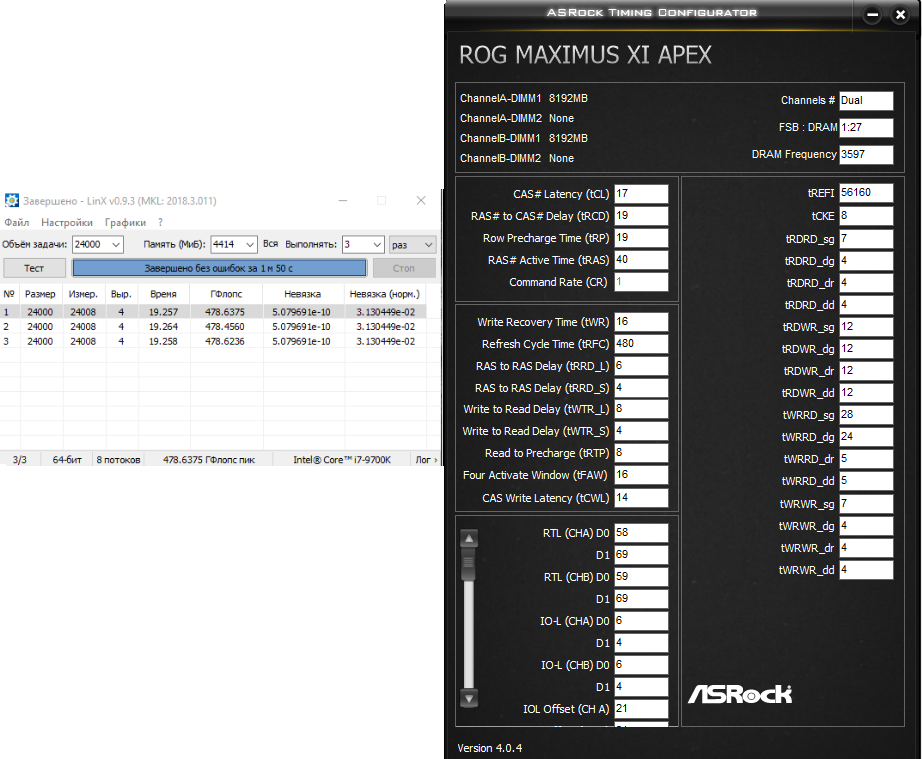Click the RAS# Active Time (tRAS) field
Viewport: 922px width, 759px height.
[x=641, y=260]
